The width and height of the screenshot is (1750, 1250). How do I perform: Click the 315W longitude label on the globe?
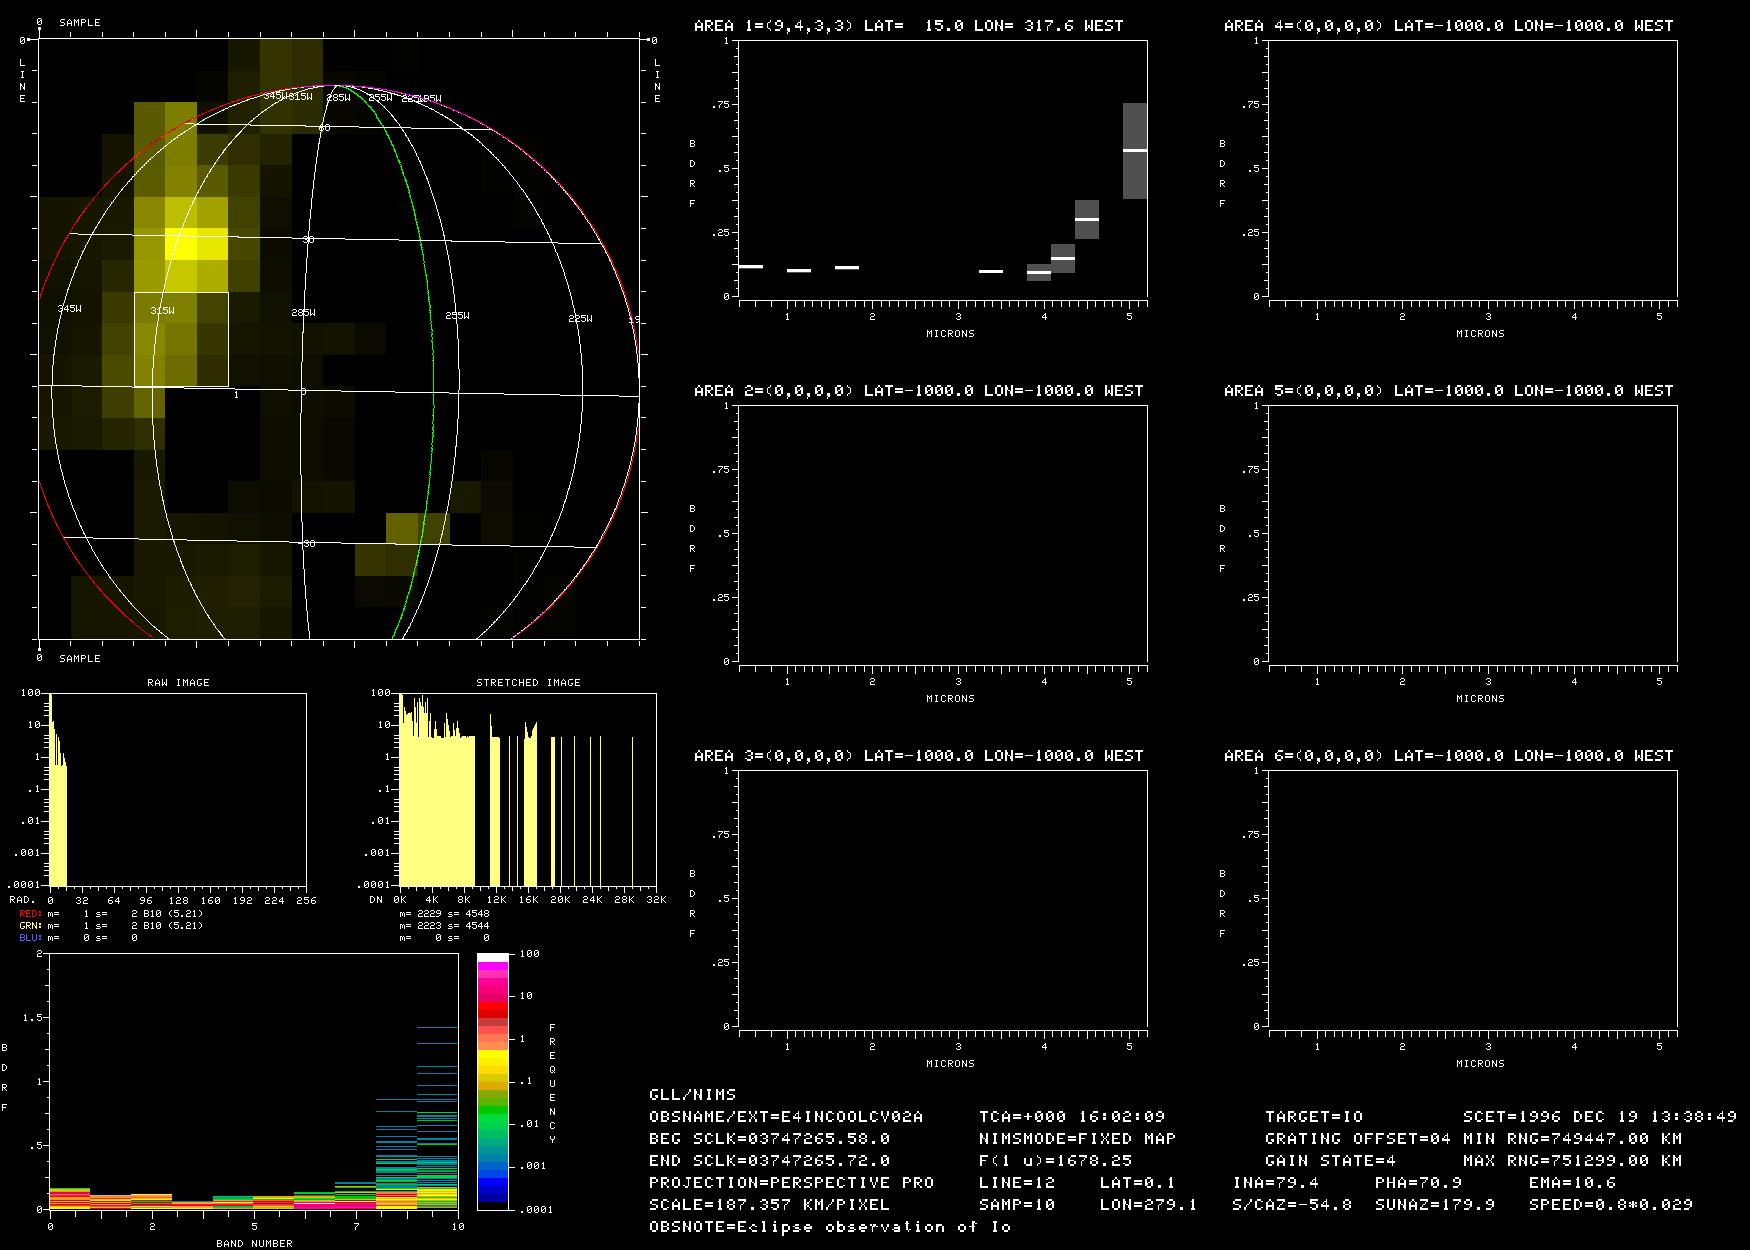pos(162,311)
